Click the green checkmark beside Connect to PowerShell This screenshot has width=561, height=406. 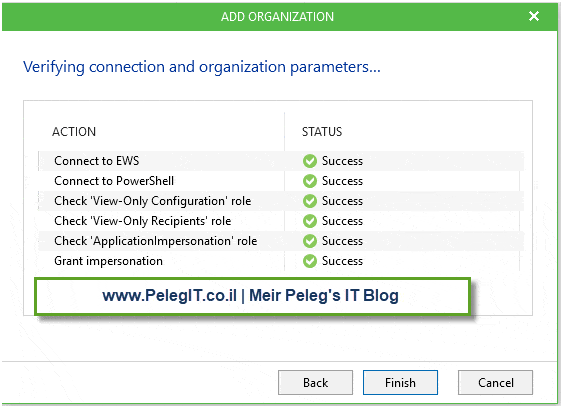tap(310, 181)
